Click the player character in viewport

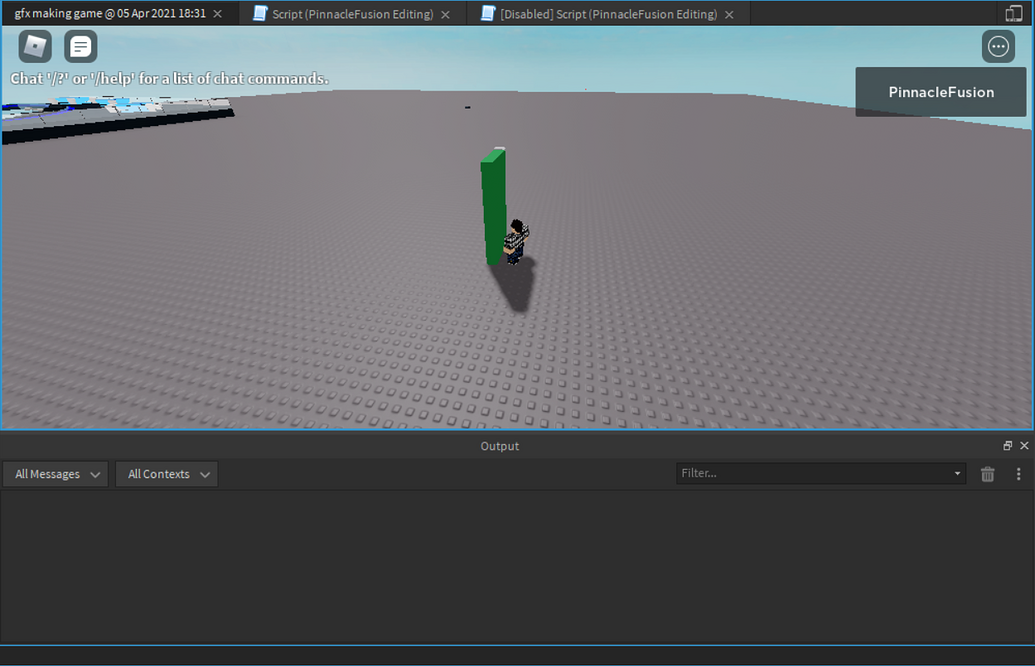click(516, 242)
